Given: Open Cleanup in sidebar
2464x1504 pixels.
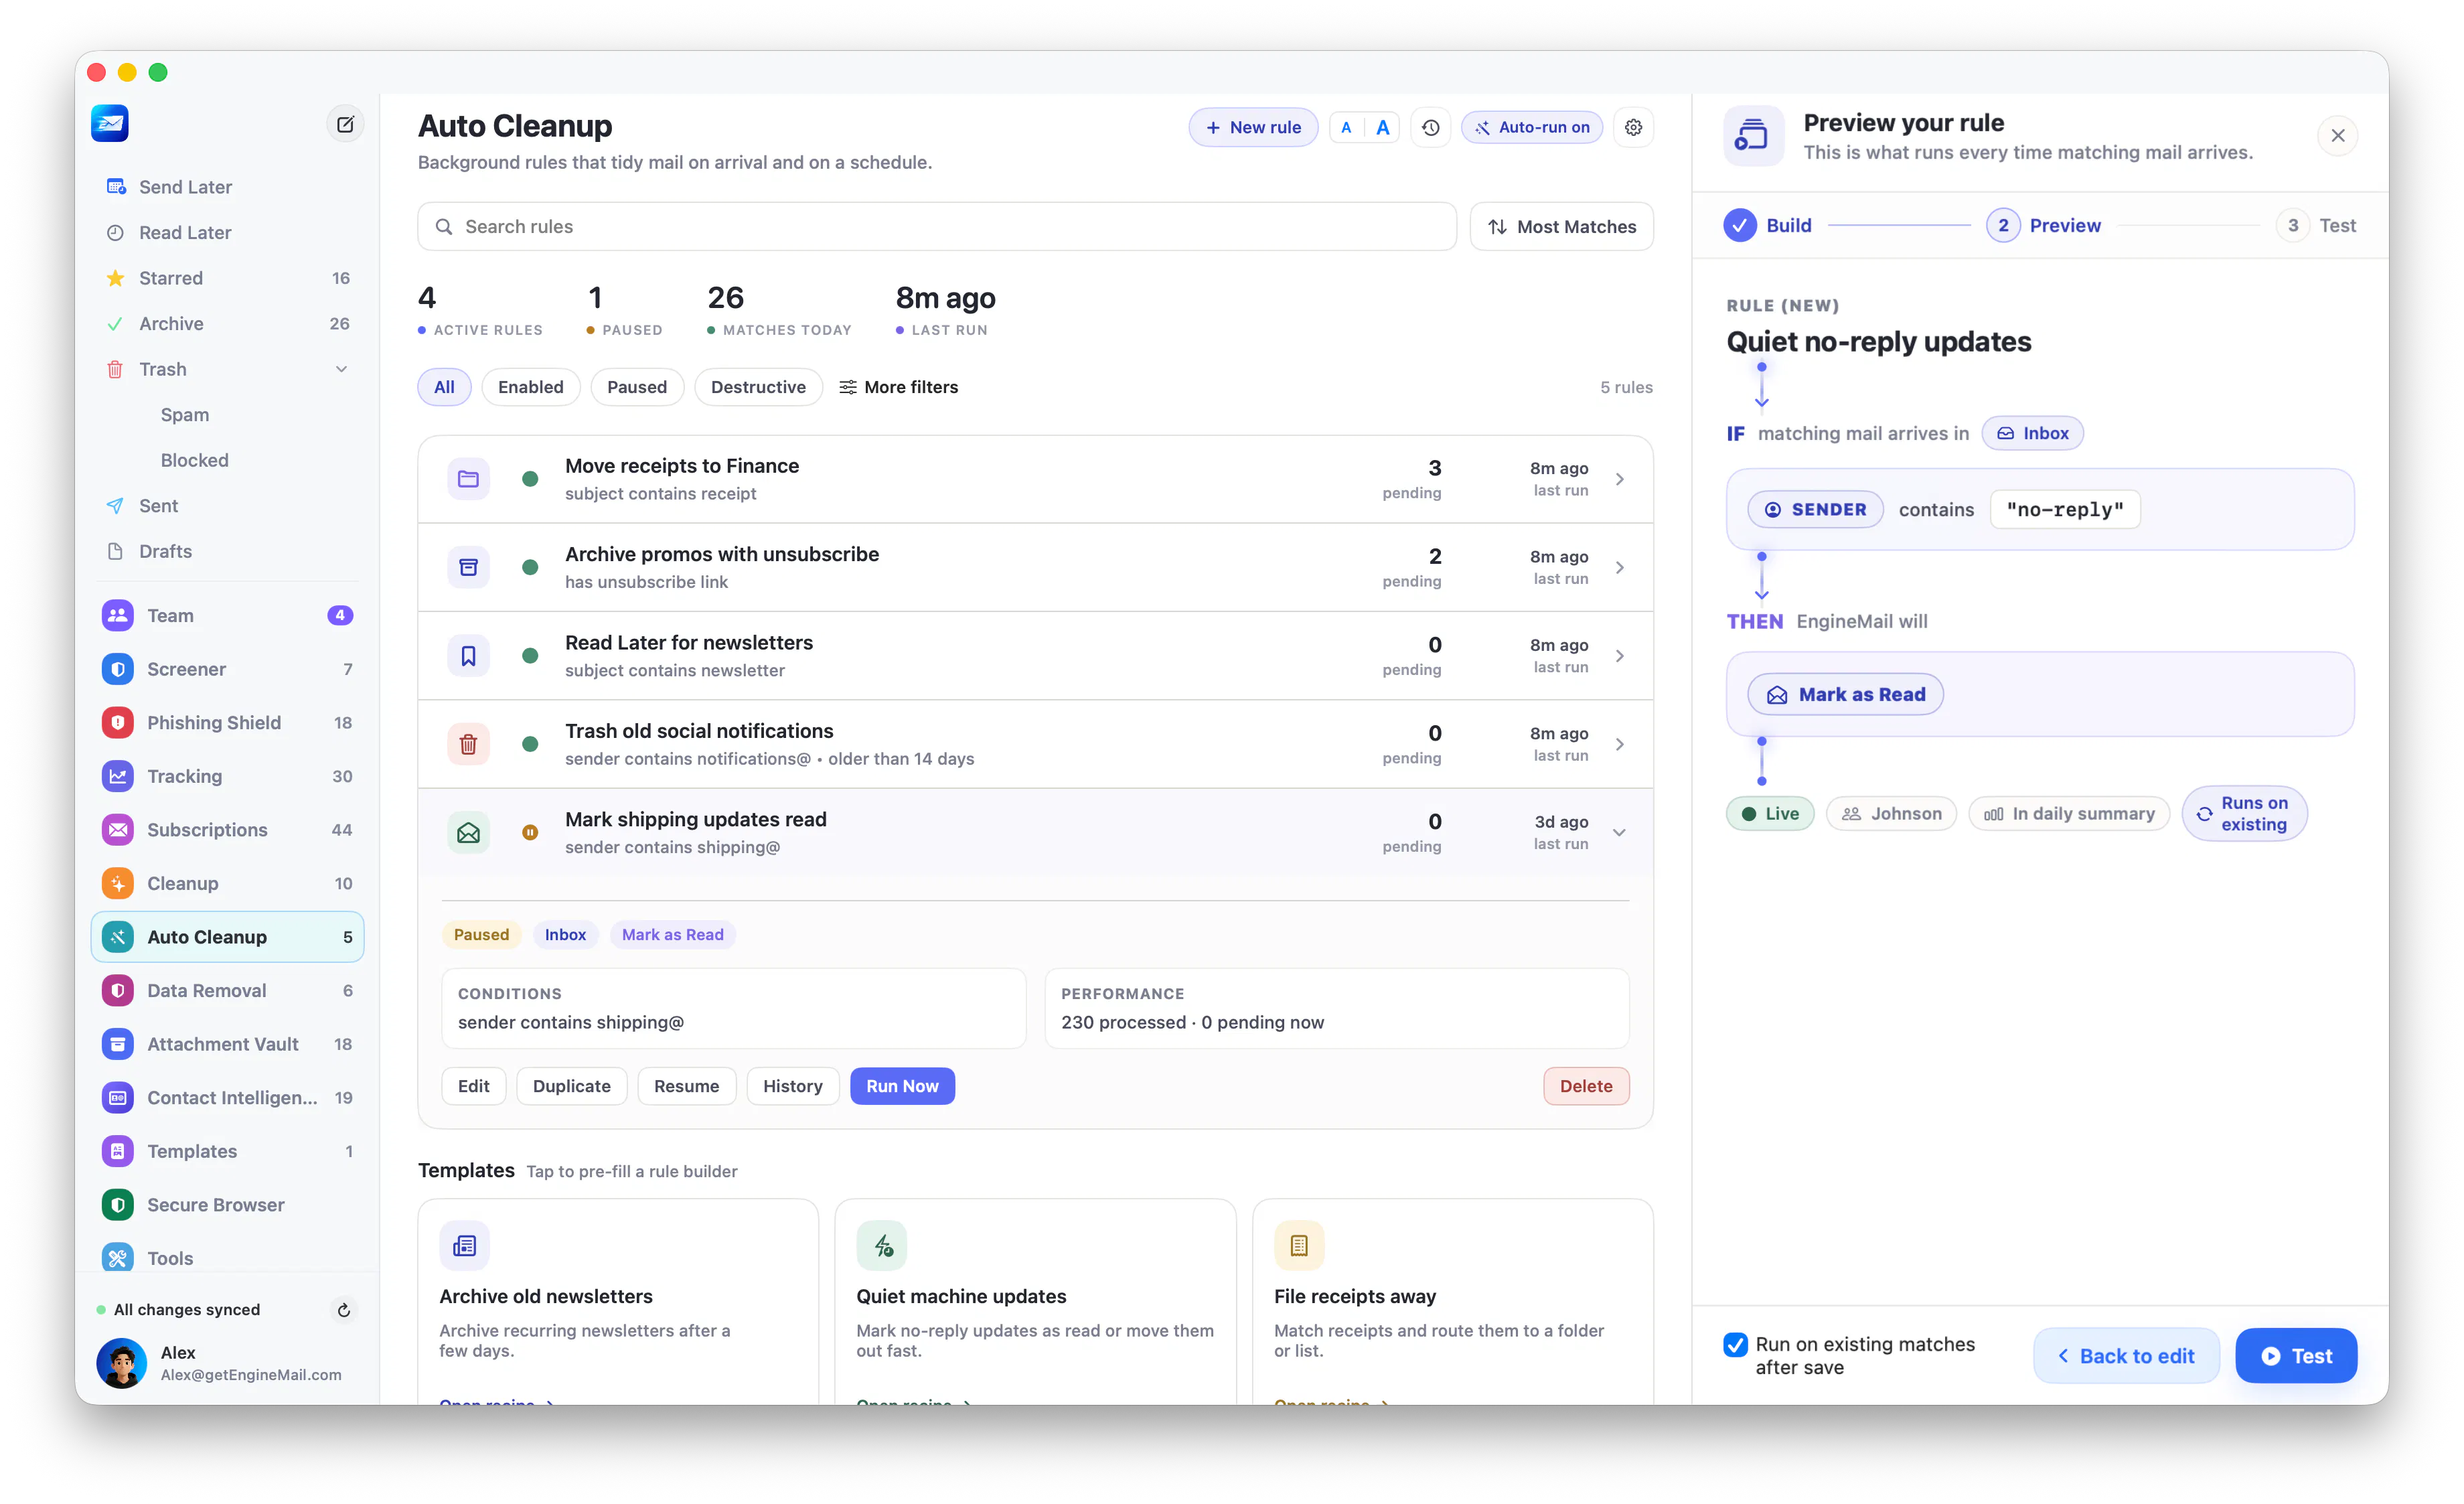Looking at the screenshot, I should click(227, 884).
